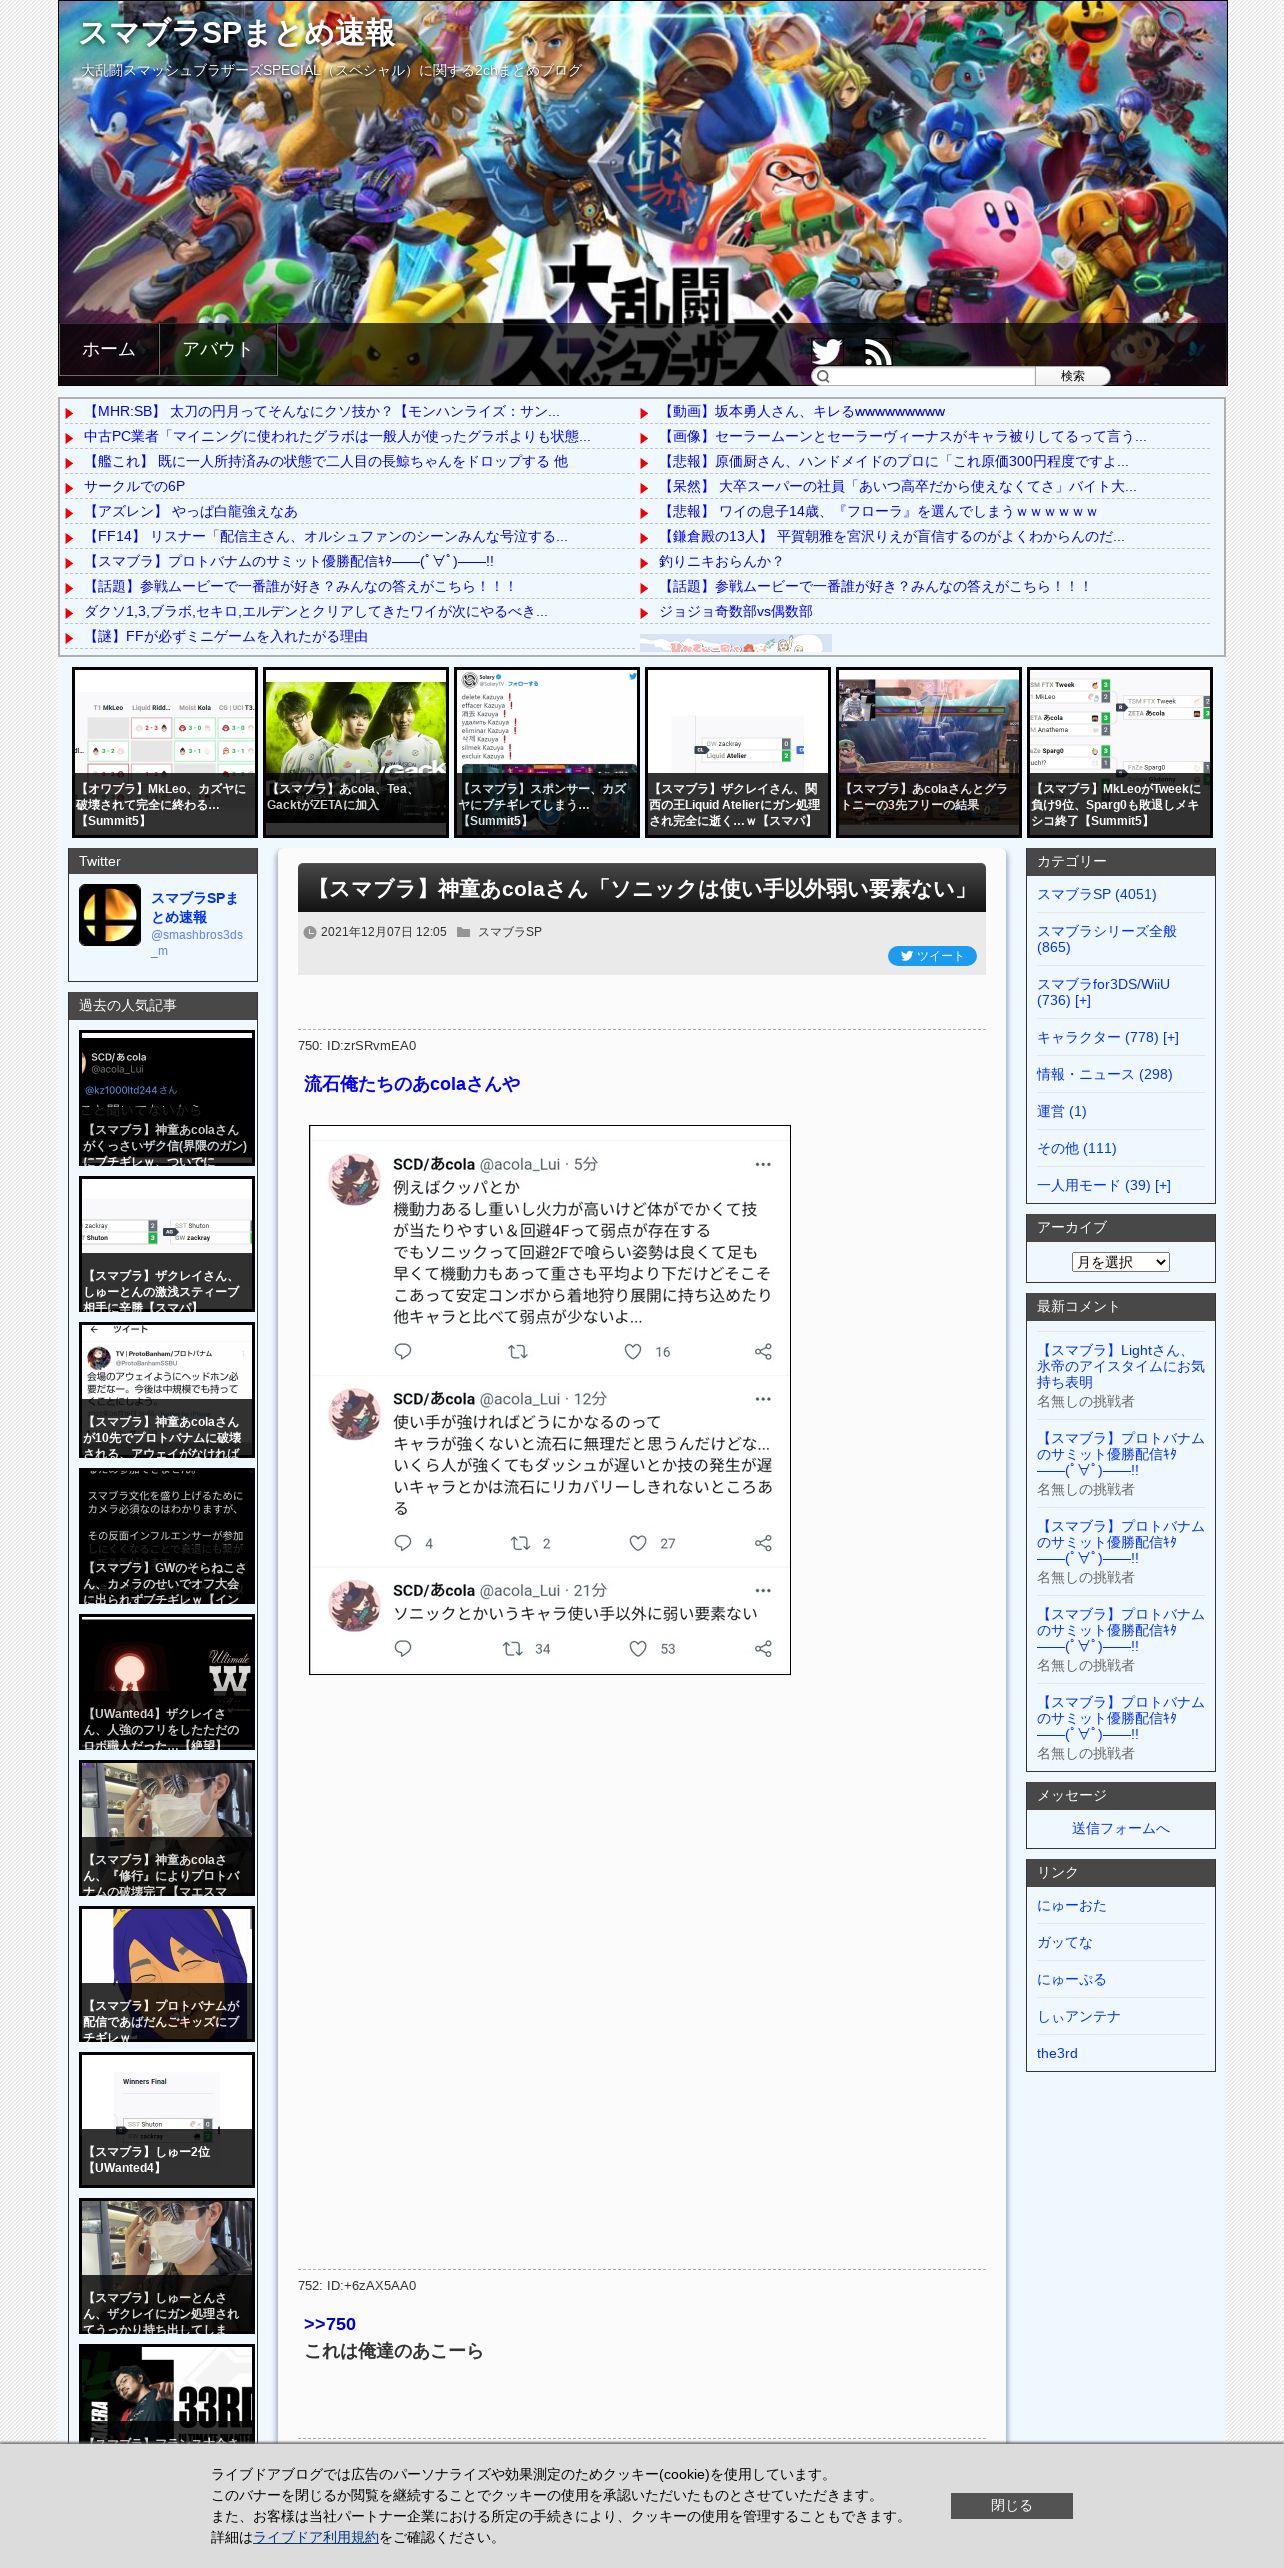
Task: Open ライブドア利用規約 link in cookie banner
Action: (315, 2537)
